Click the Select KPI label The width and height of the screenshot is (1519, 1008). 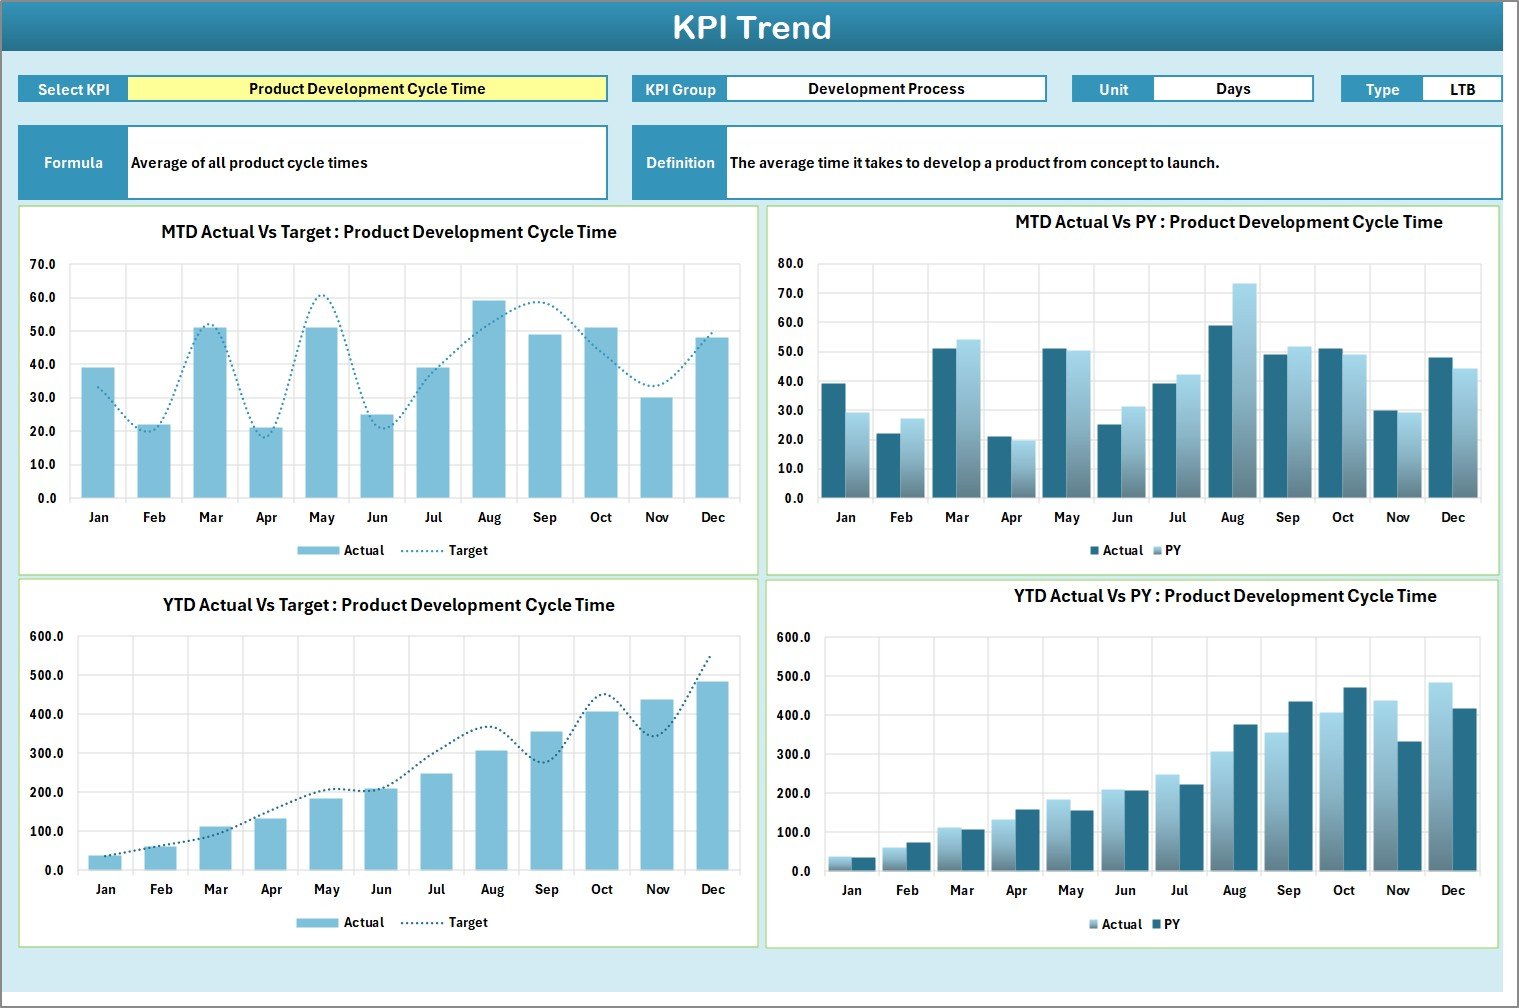[72, 88]
